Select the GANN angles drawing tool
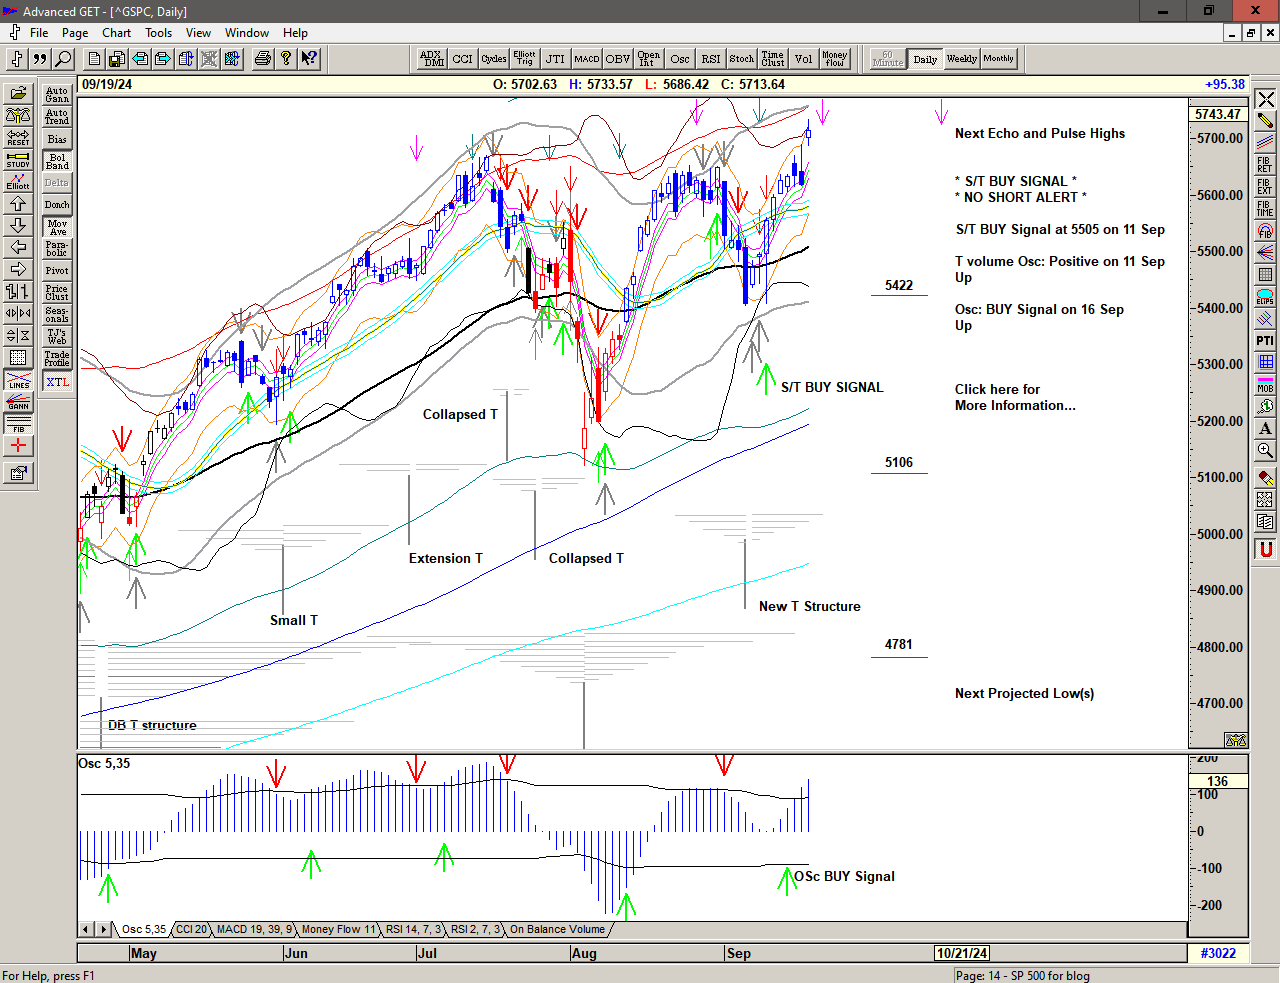The height and width of the screenshot is (983, 1280). click(18, 402)
